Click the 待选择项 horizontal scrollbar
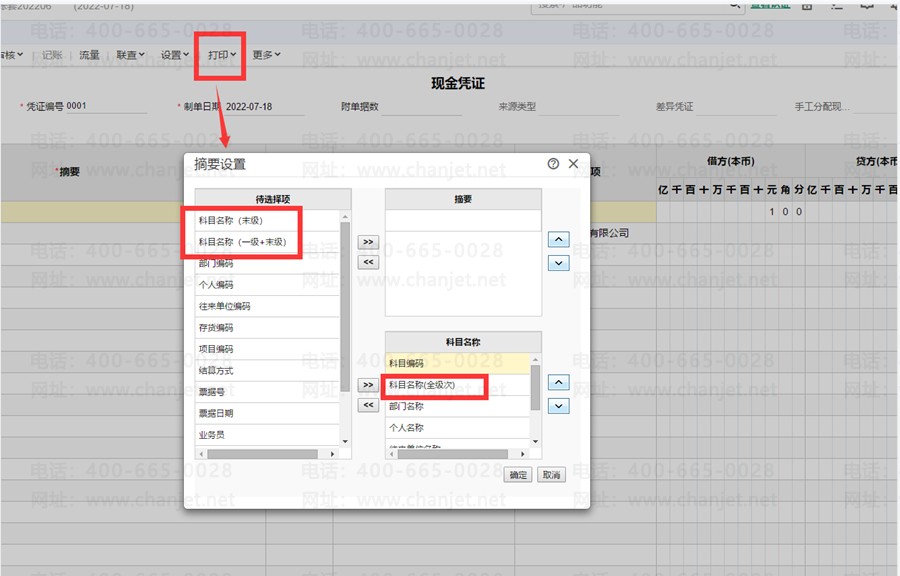 [x=267, y=454]
